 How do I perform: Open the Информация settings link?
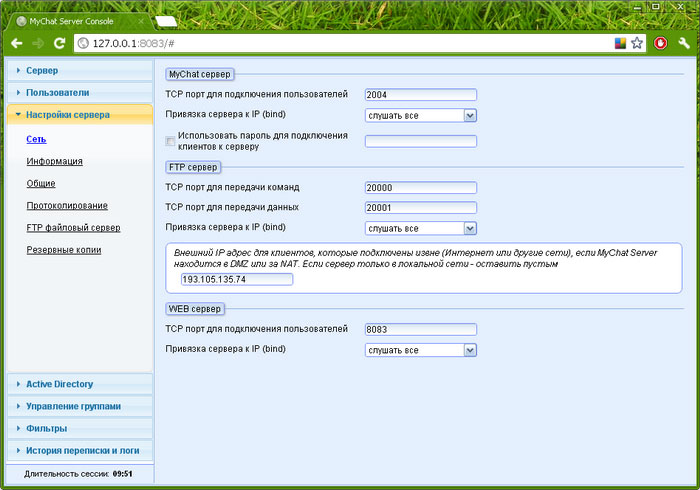(54, 161)
